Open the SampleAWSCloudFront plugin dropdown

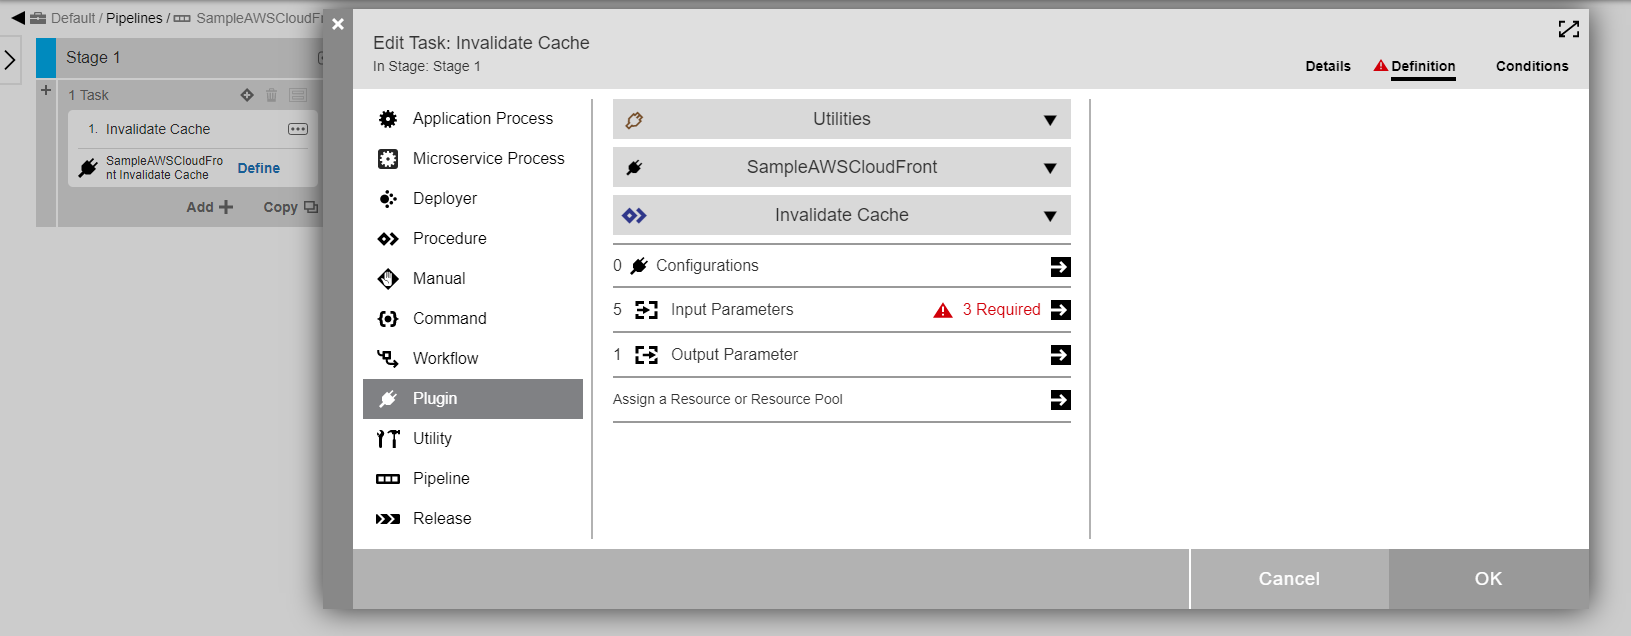[842, 167]
